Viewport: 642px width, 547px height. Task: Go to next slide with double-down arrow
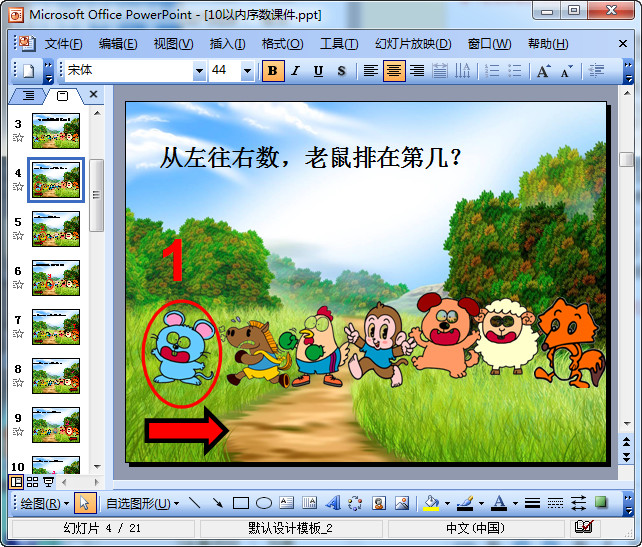(626, 457)
